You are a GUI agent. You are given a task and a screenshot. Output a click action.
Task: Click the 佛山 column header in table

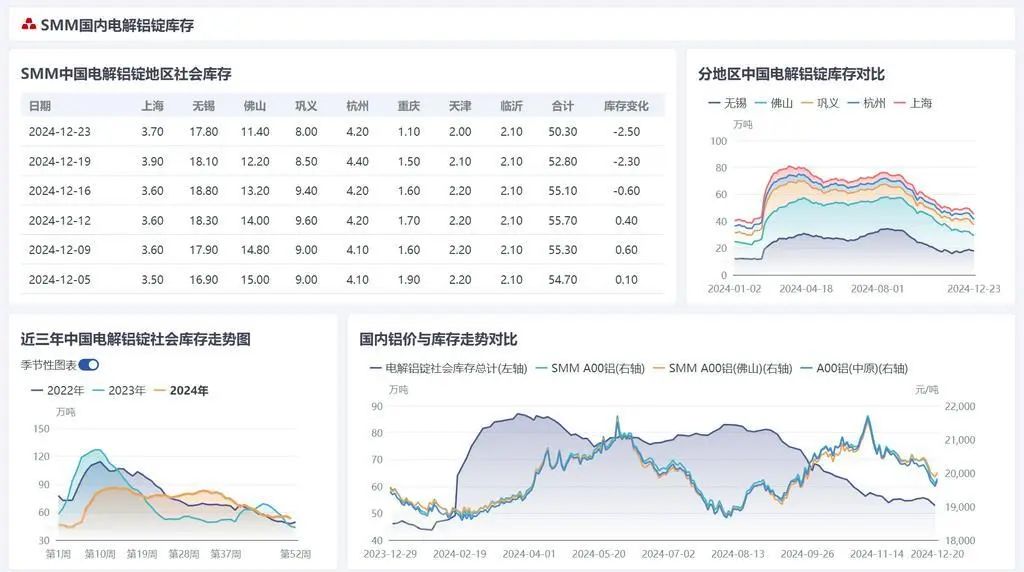[255, 106]
